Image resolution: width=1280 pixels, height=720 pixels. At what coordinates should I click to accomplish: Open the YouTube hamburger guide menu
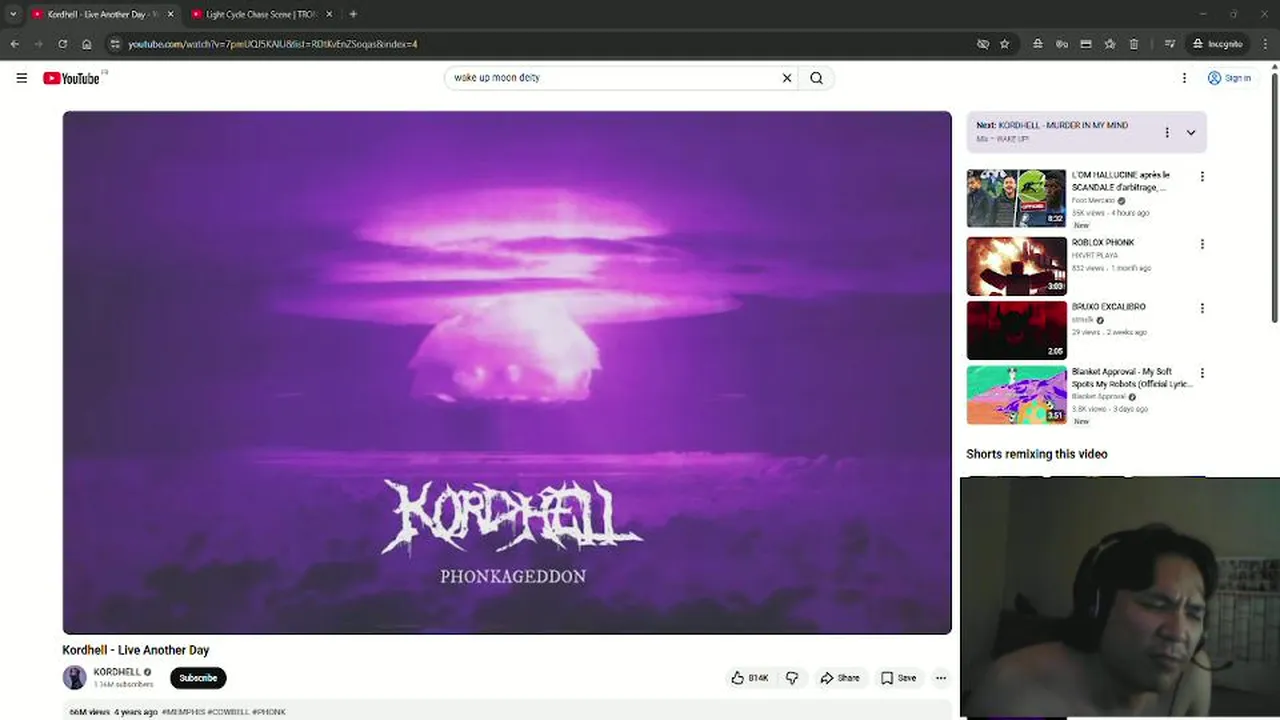click(21, 78)
